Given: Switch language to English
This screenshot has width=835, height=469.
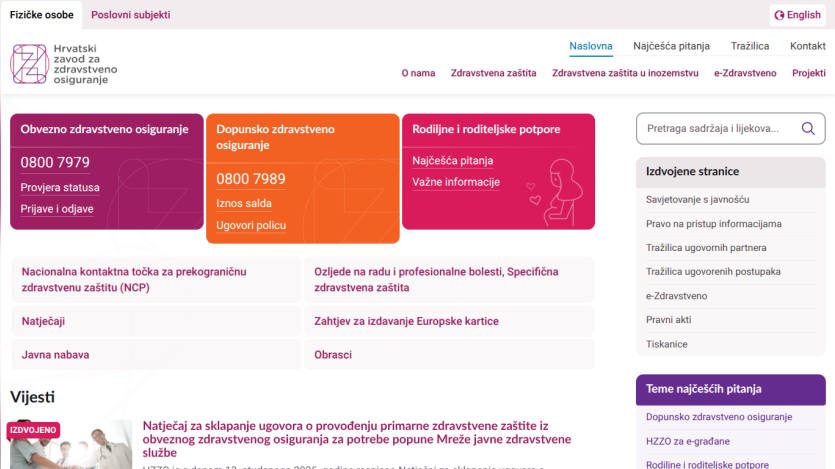Looking at the screenshot, I should [x=797, y=15].
